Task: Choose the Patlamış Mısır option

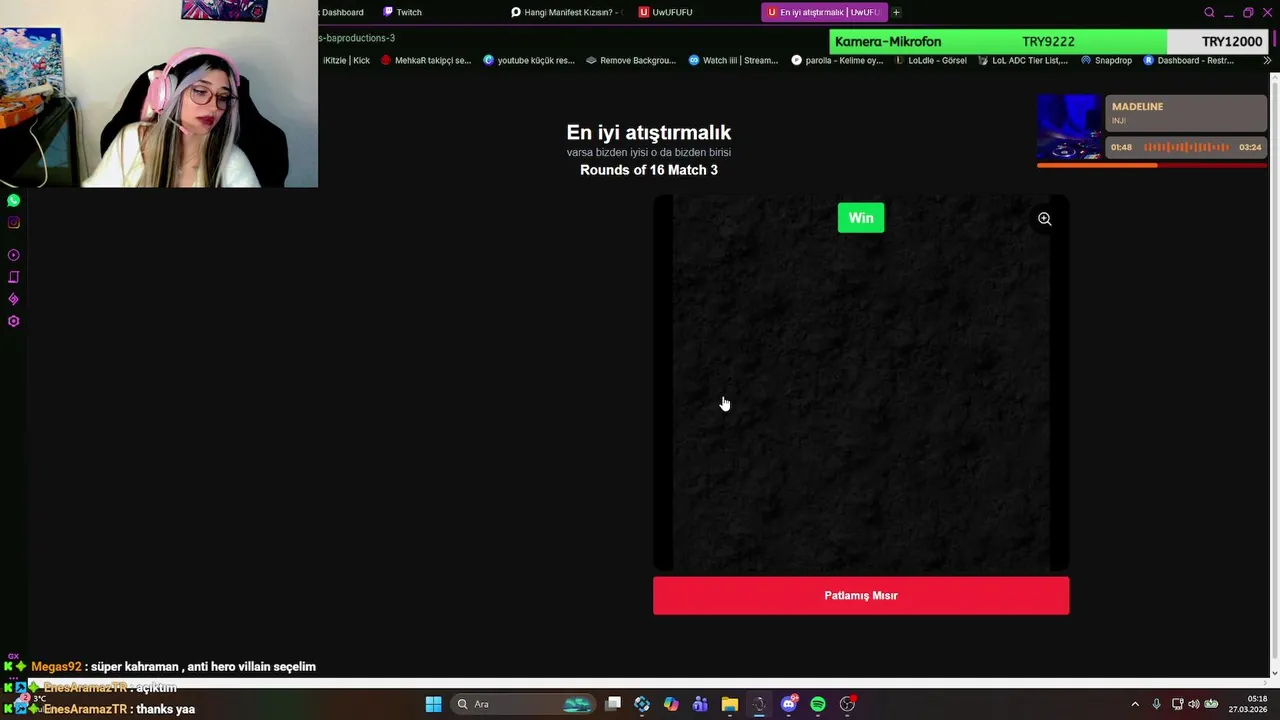Action: [x=861, y=596]
